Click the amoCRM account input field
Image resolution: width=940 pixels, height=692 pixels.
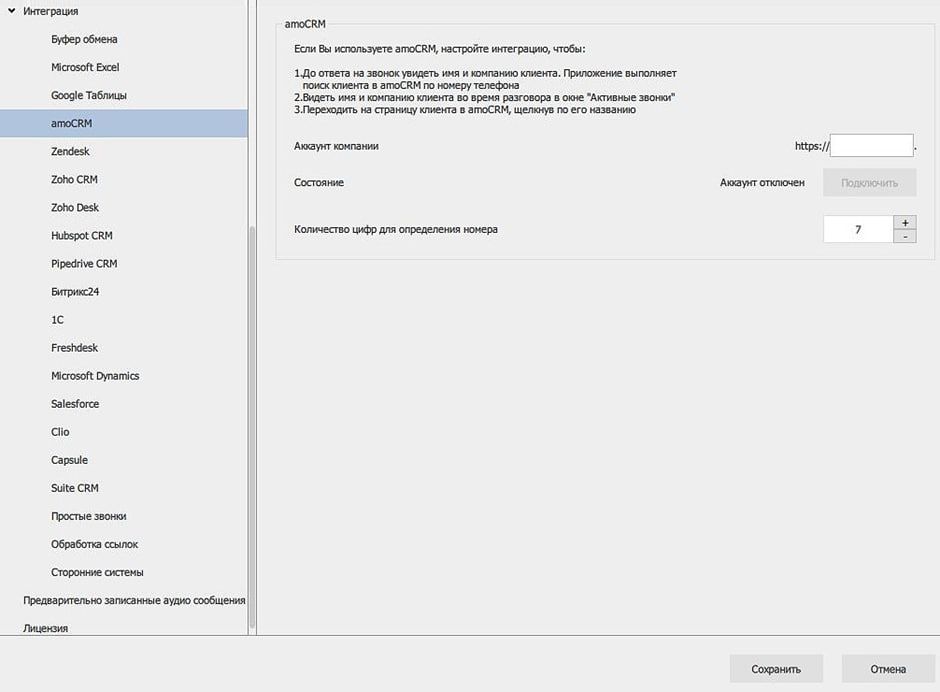point(871,146)
